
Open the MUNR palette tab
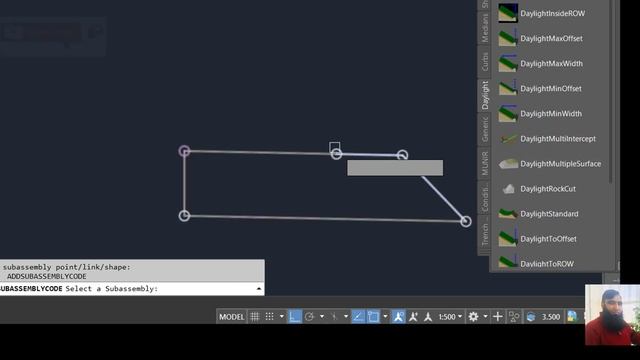click(484, 163)
